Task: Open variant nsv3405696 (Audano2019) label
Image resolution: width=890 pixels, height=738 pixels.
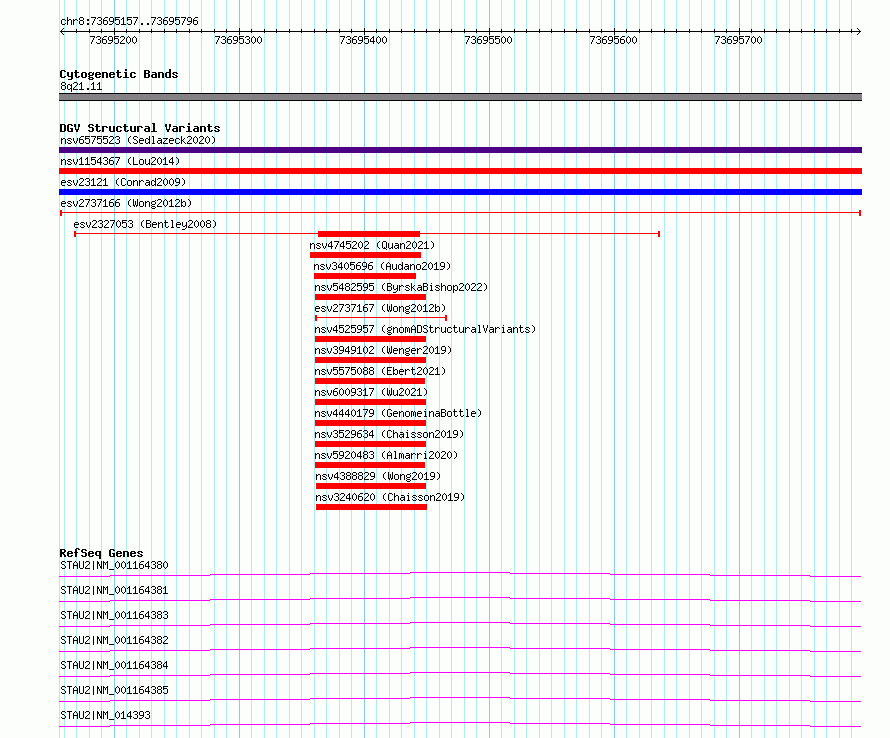Action: [382, 266]
